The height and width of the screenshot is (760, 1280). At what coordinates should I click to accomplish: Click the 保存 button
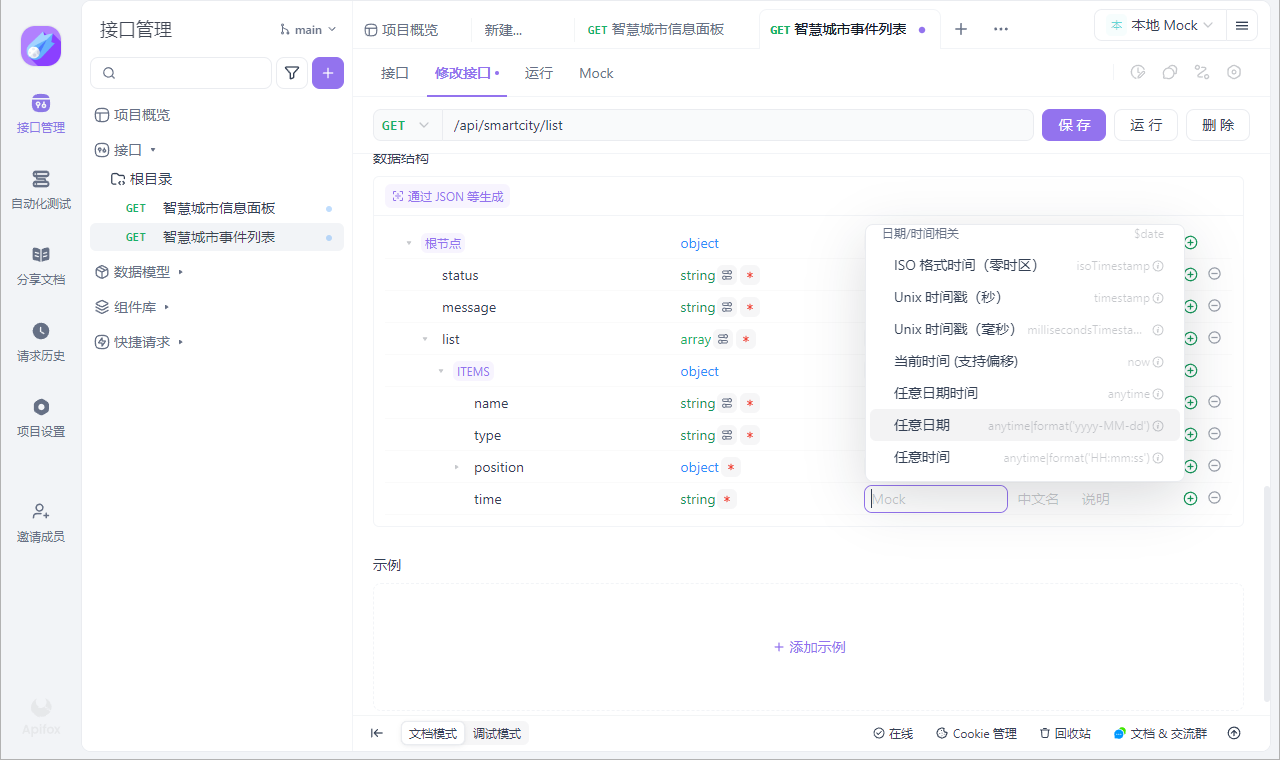click(x=1074, y=125)
